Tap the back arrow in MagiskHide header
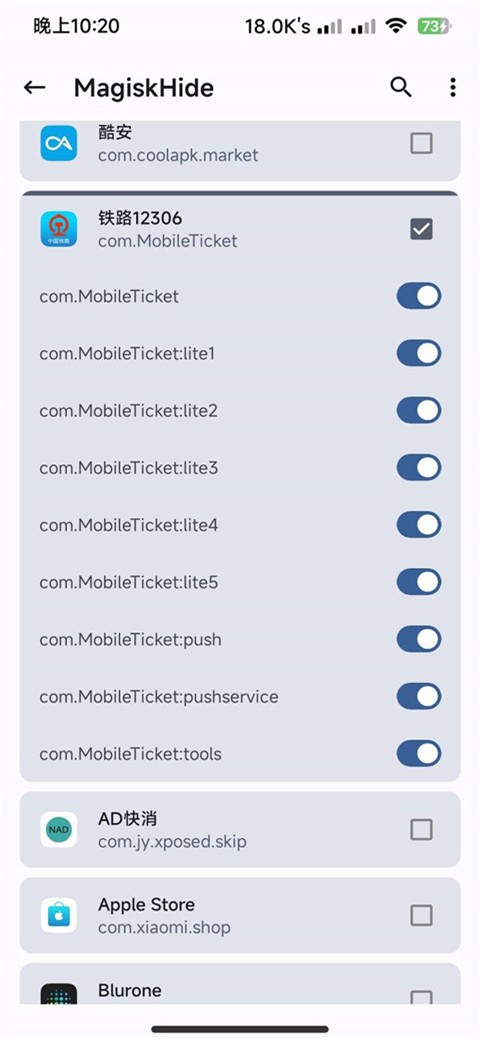The height and width of the screenshot is (1040, 480). pyautogui.click(x=34, y=88)
